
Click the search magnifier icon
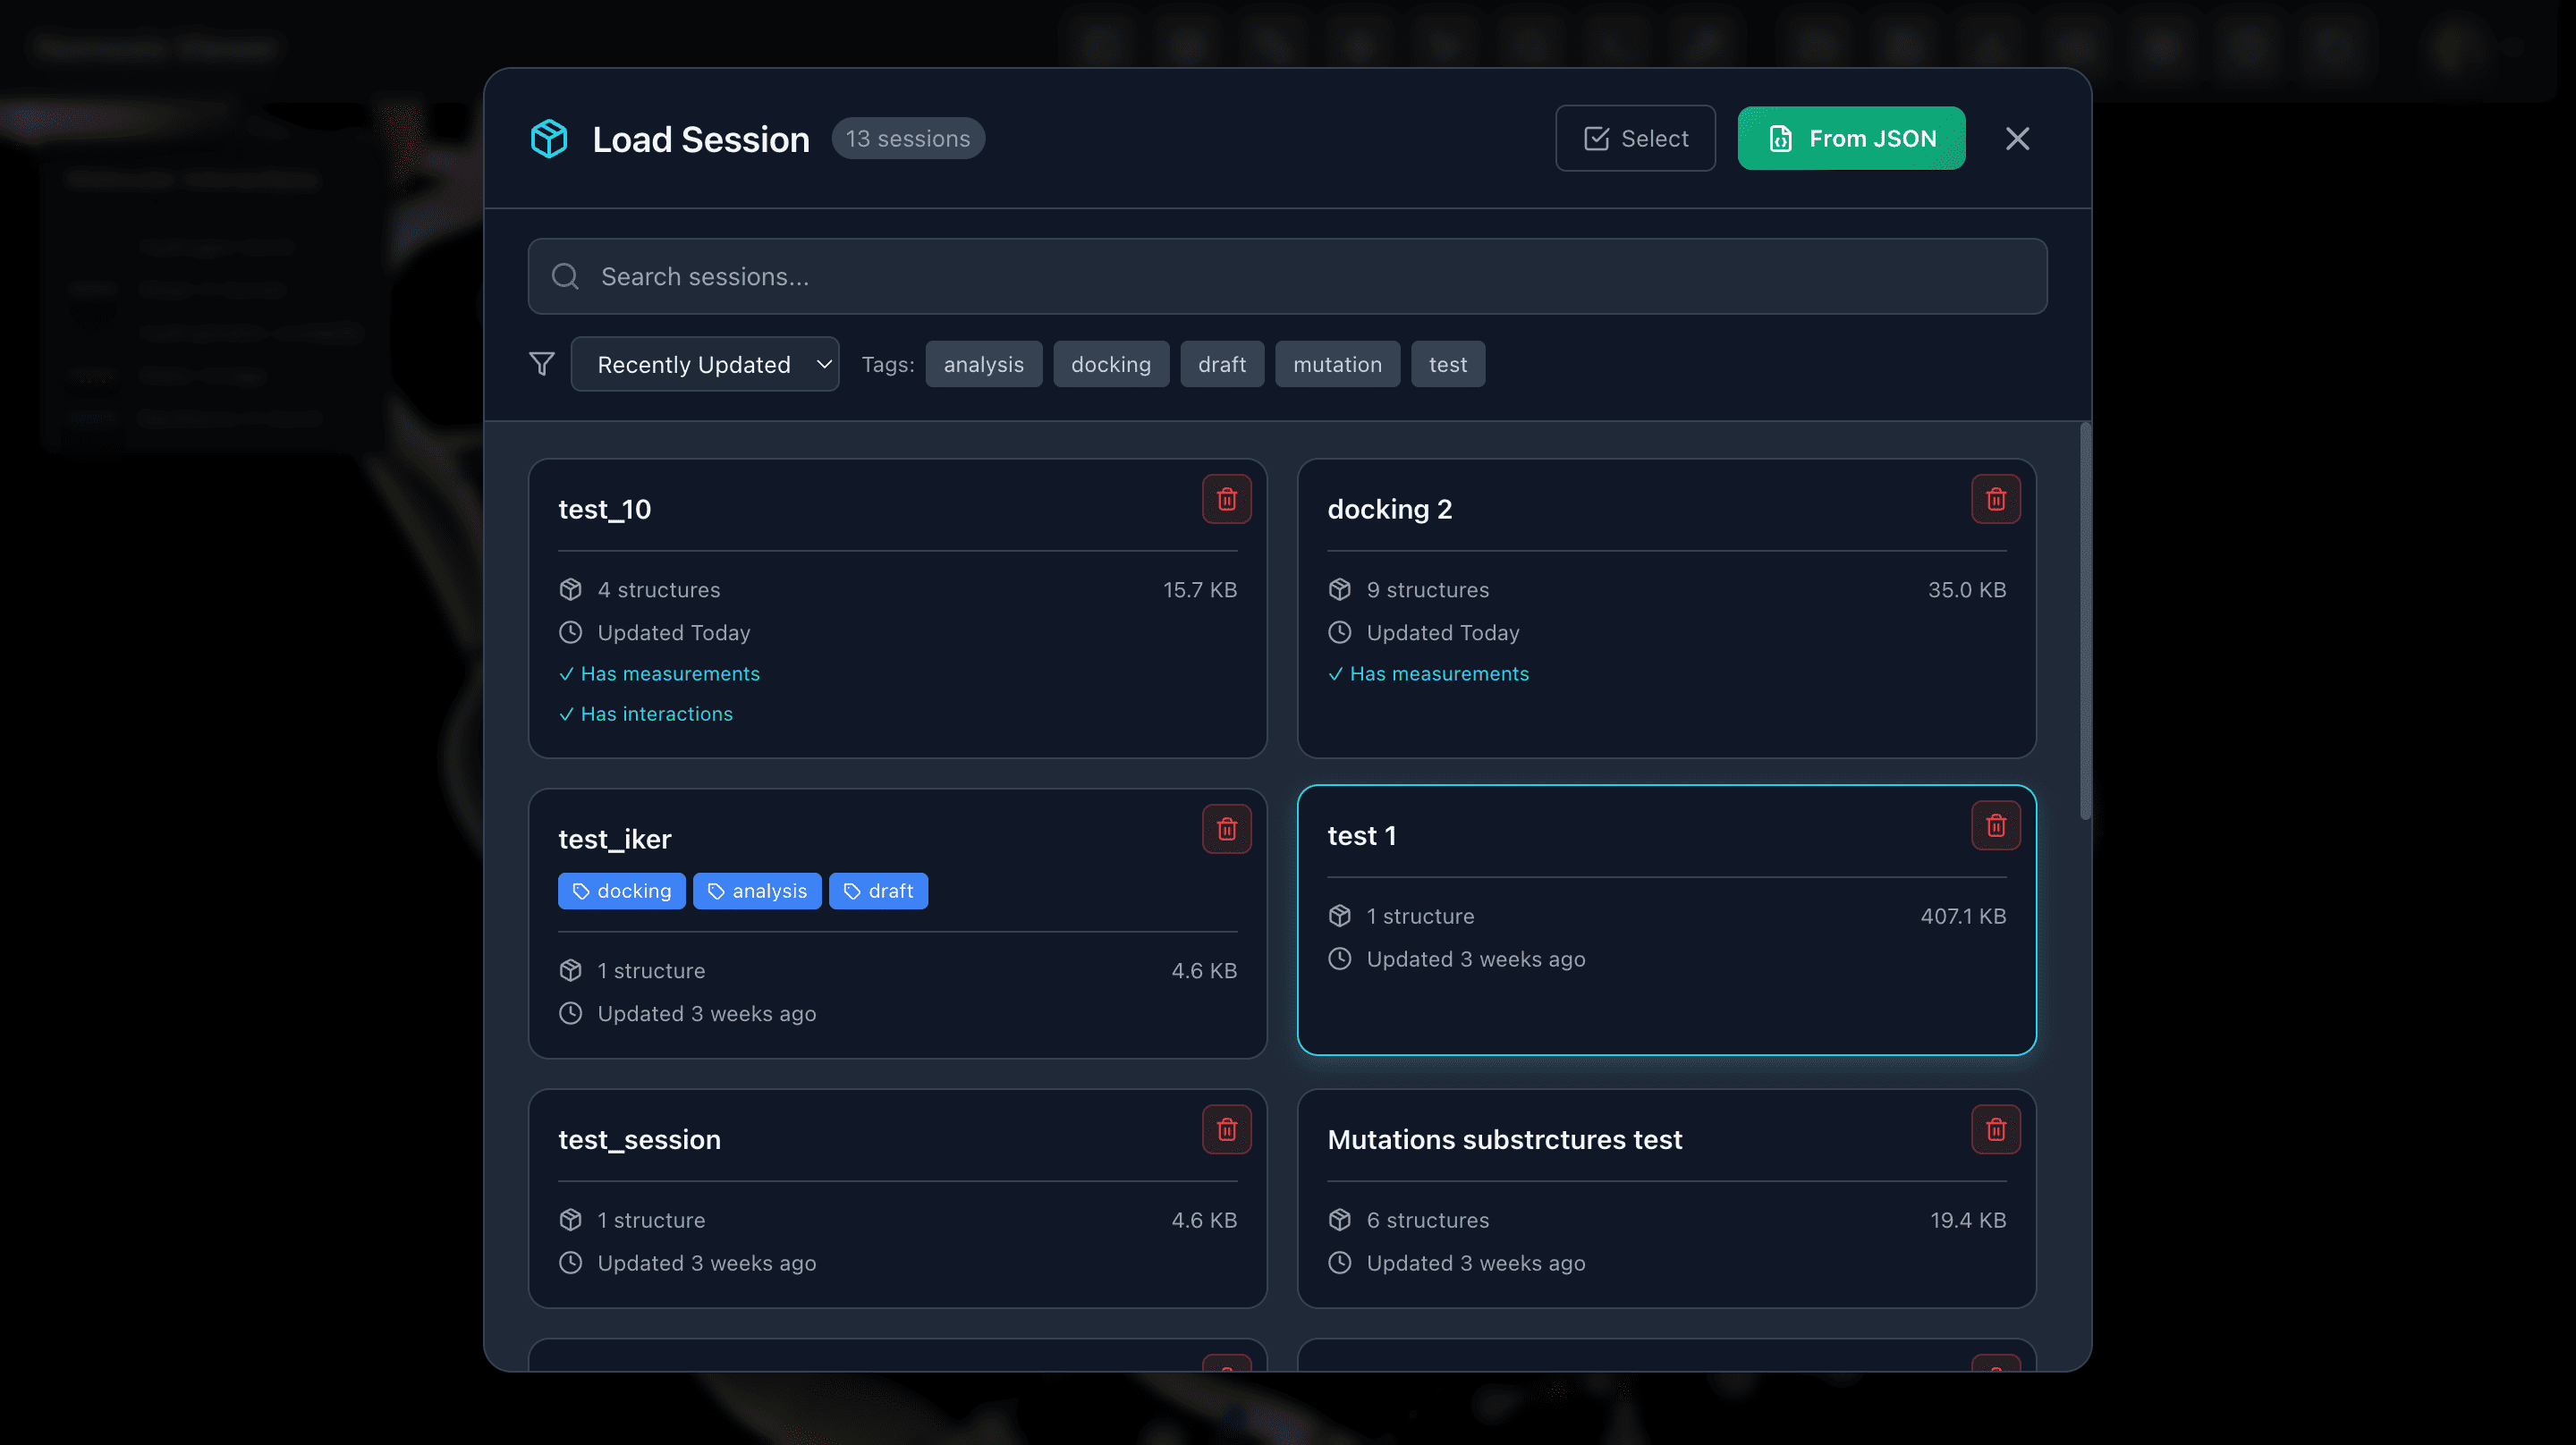pyautogui.click(x=565, y=276)
